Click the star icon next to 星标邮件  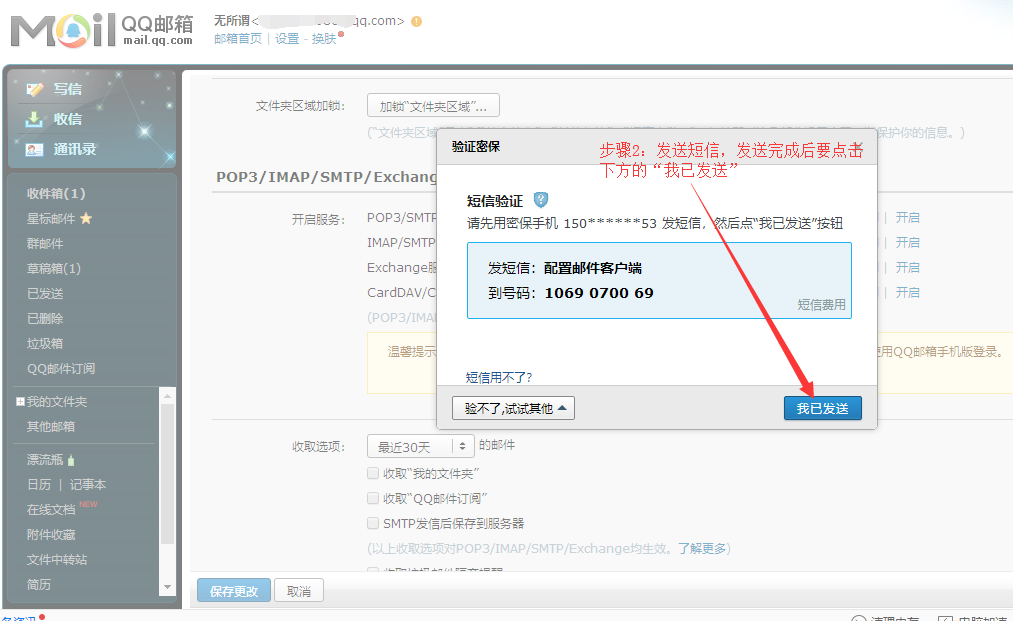click(86, 218)
